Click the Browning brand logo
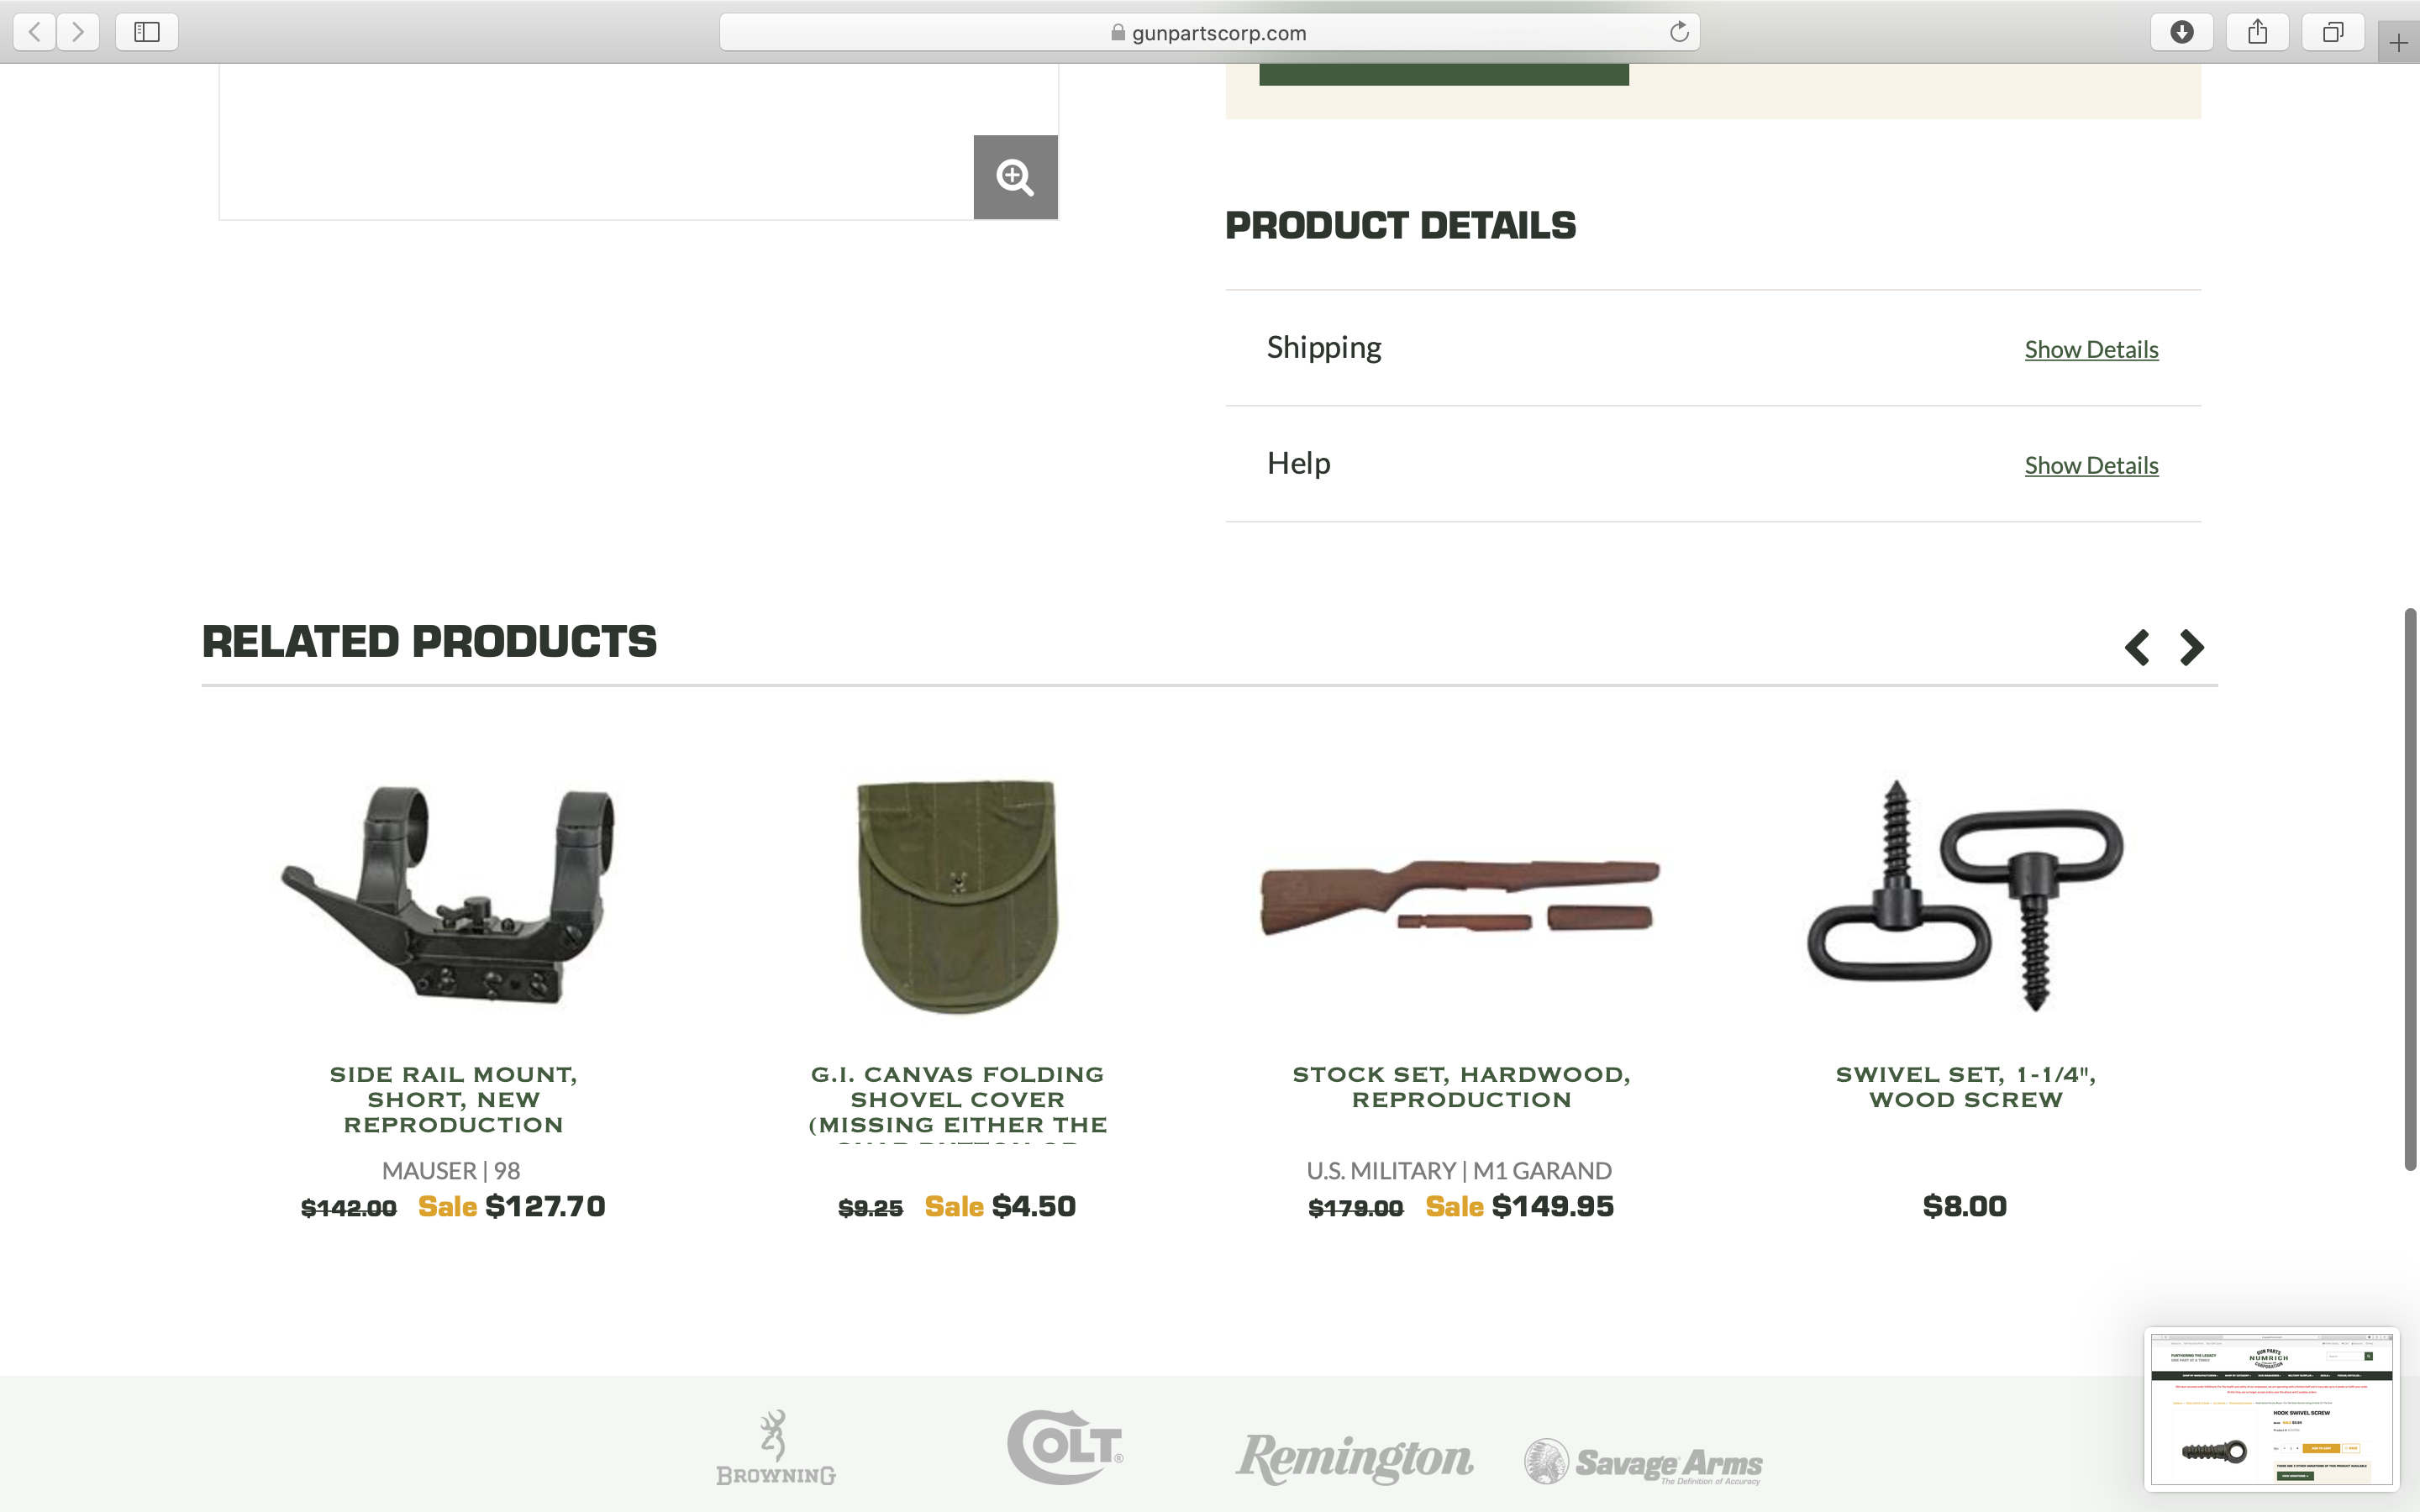2420x1512 pixels. (x=775, y=1447)
